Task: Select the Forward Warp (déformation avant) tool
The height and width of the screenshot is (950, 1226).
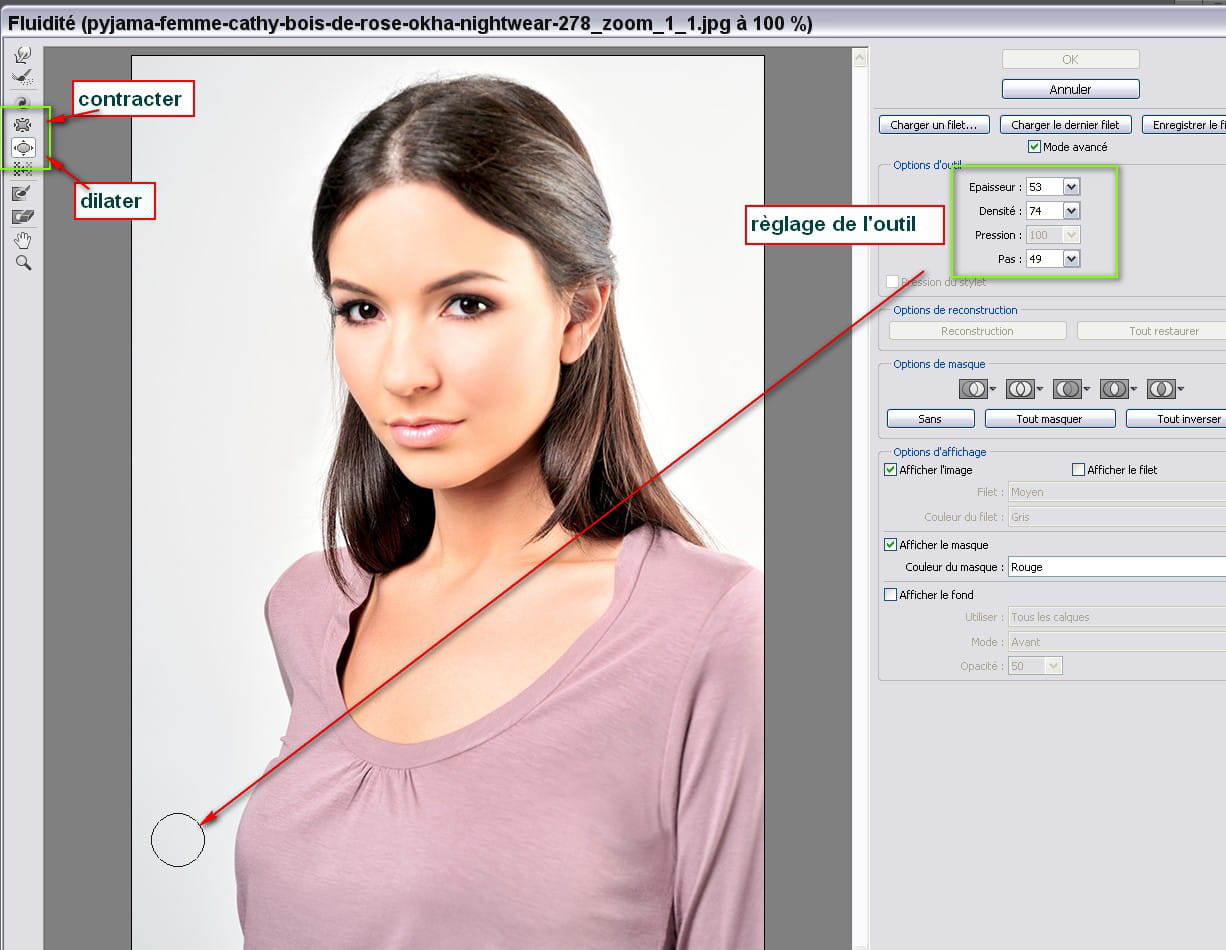Action: click(x=22, y=54)
